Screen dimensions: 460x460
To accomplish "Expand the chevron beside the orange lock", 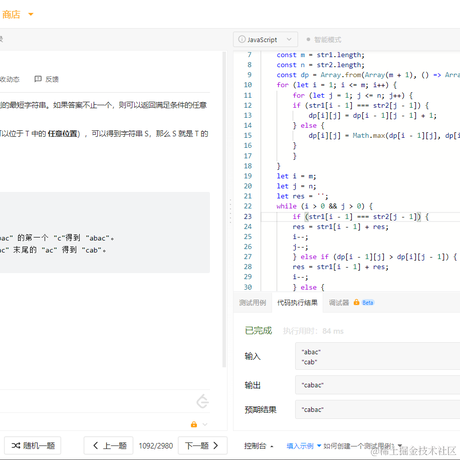I will click(205, 424).
